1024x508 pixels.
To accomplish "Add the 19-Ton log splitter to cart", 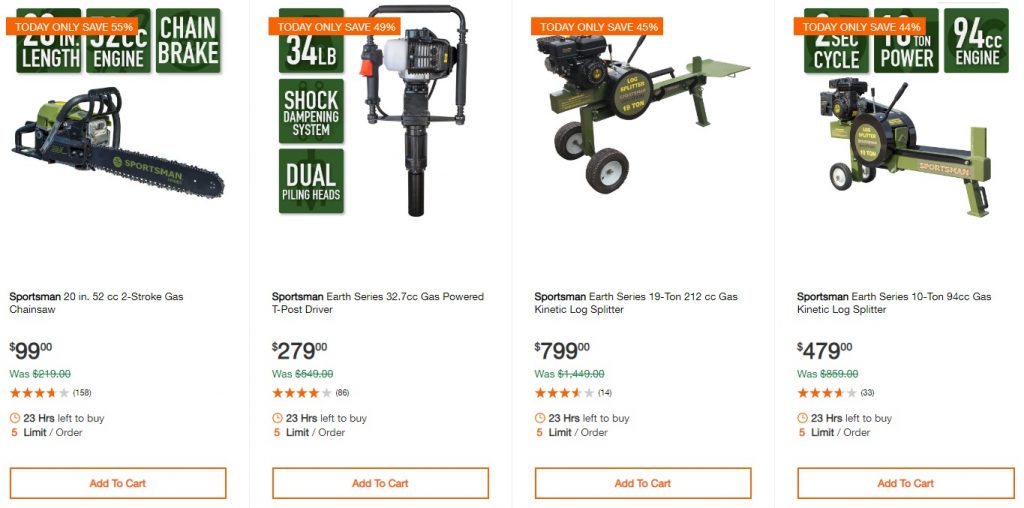I will pyautogui.click(x=643, y=483).
